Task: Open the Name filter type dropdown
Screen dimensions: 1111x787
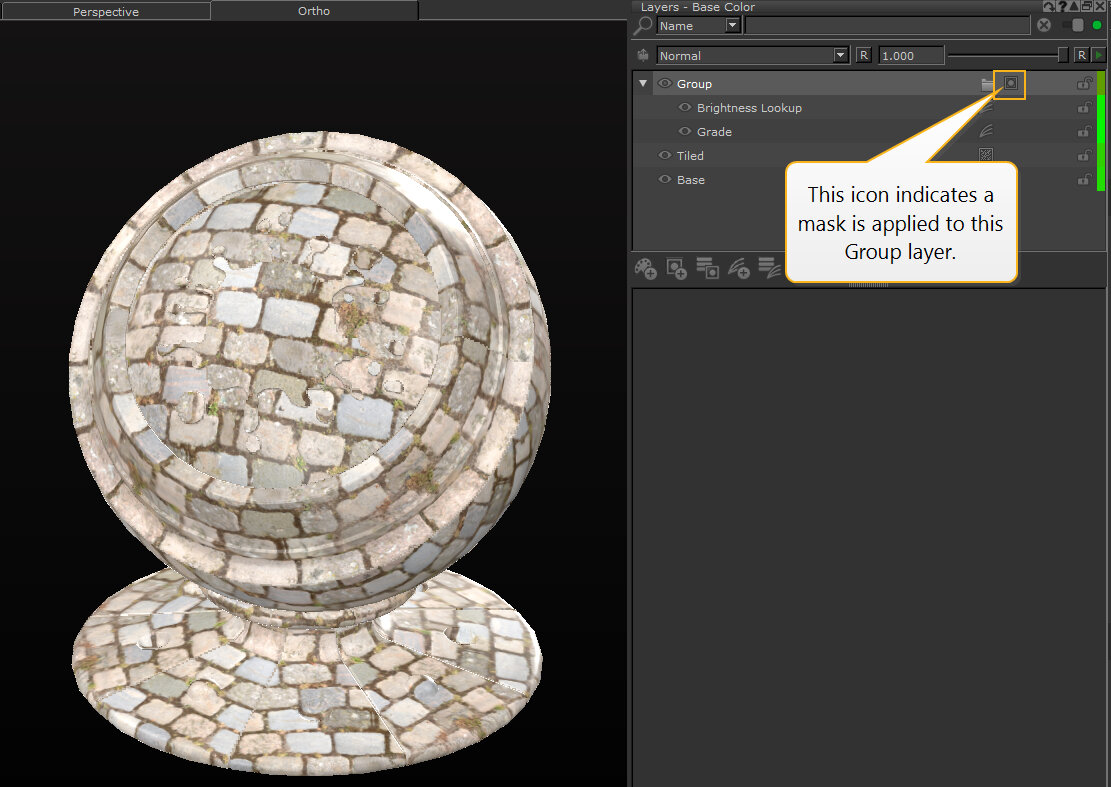Action: (733, 26)
